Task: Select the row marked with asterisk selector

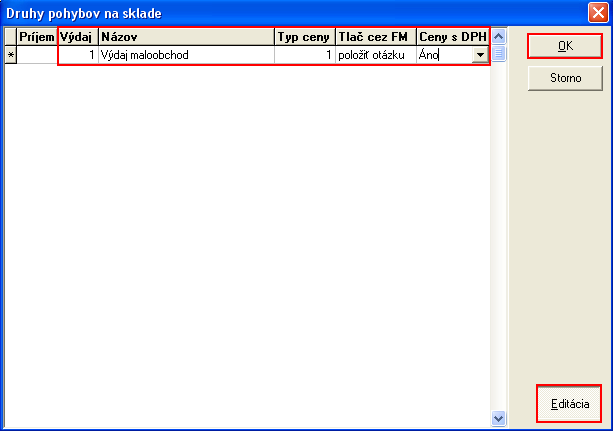Action: (x=11, y=55)
